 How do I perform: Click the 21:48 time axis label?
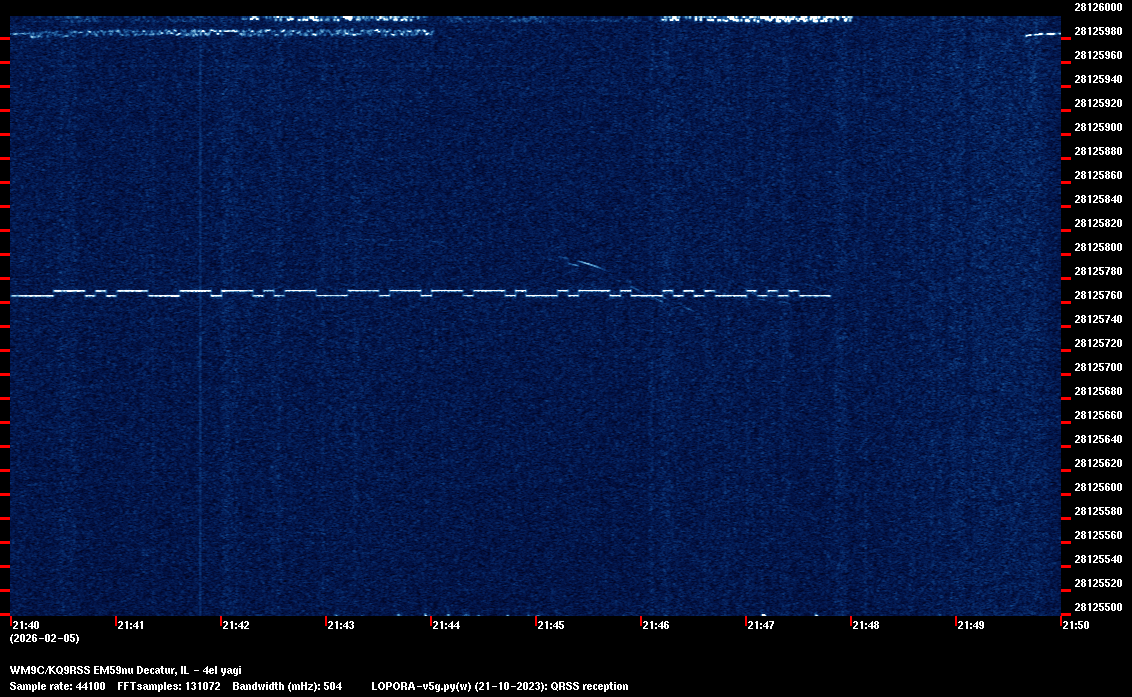pos(866,625)
